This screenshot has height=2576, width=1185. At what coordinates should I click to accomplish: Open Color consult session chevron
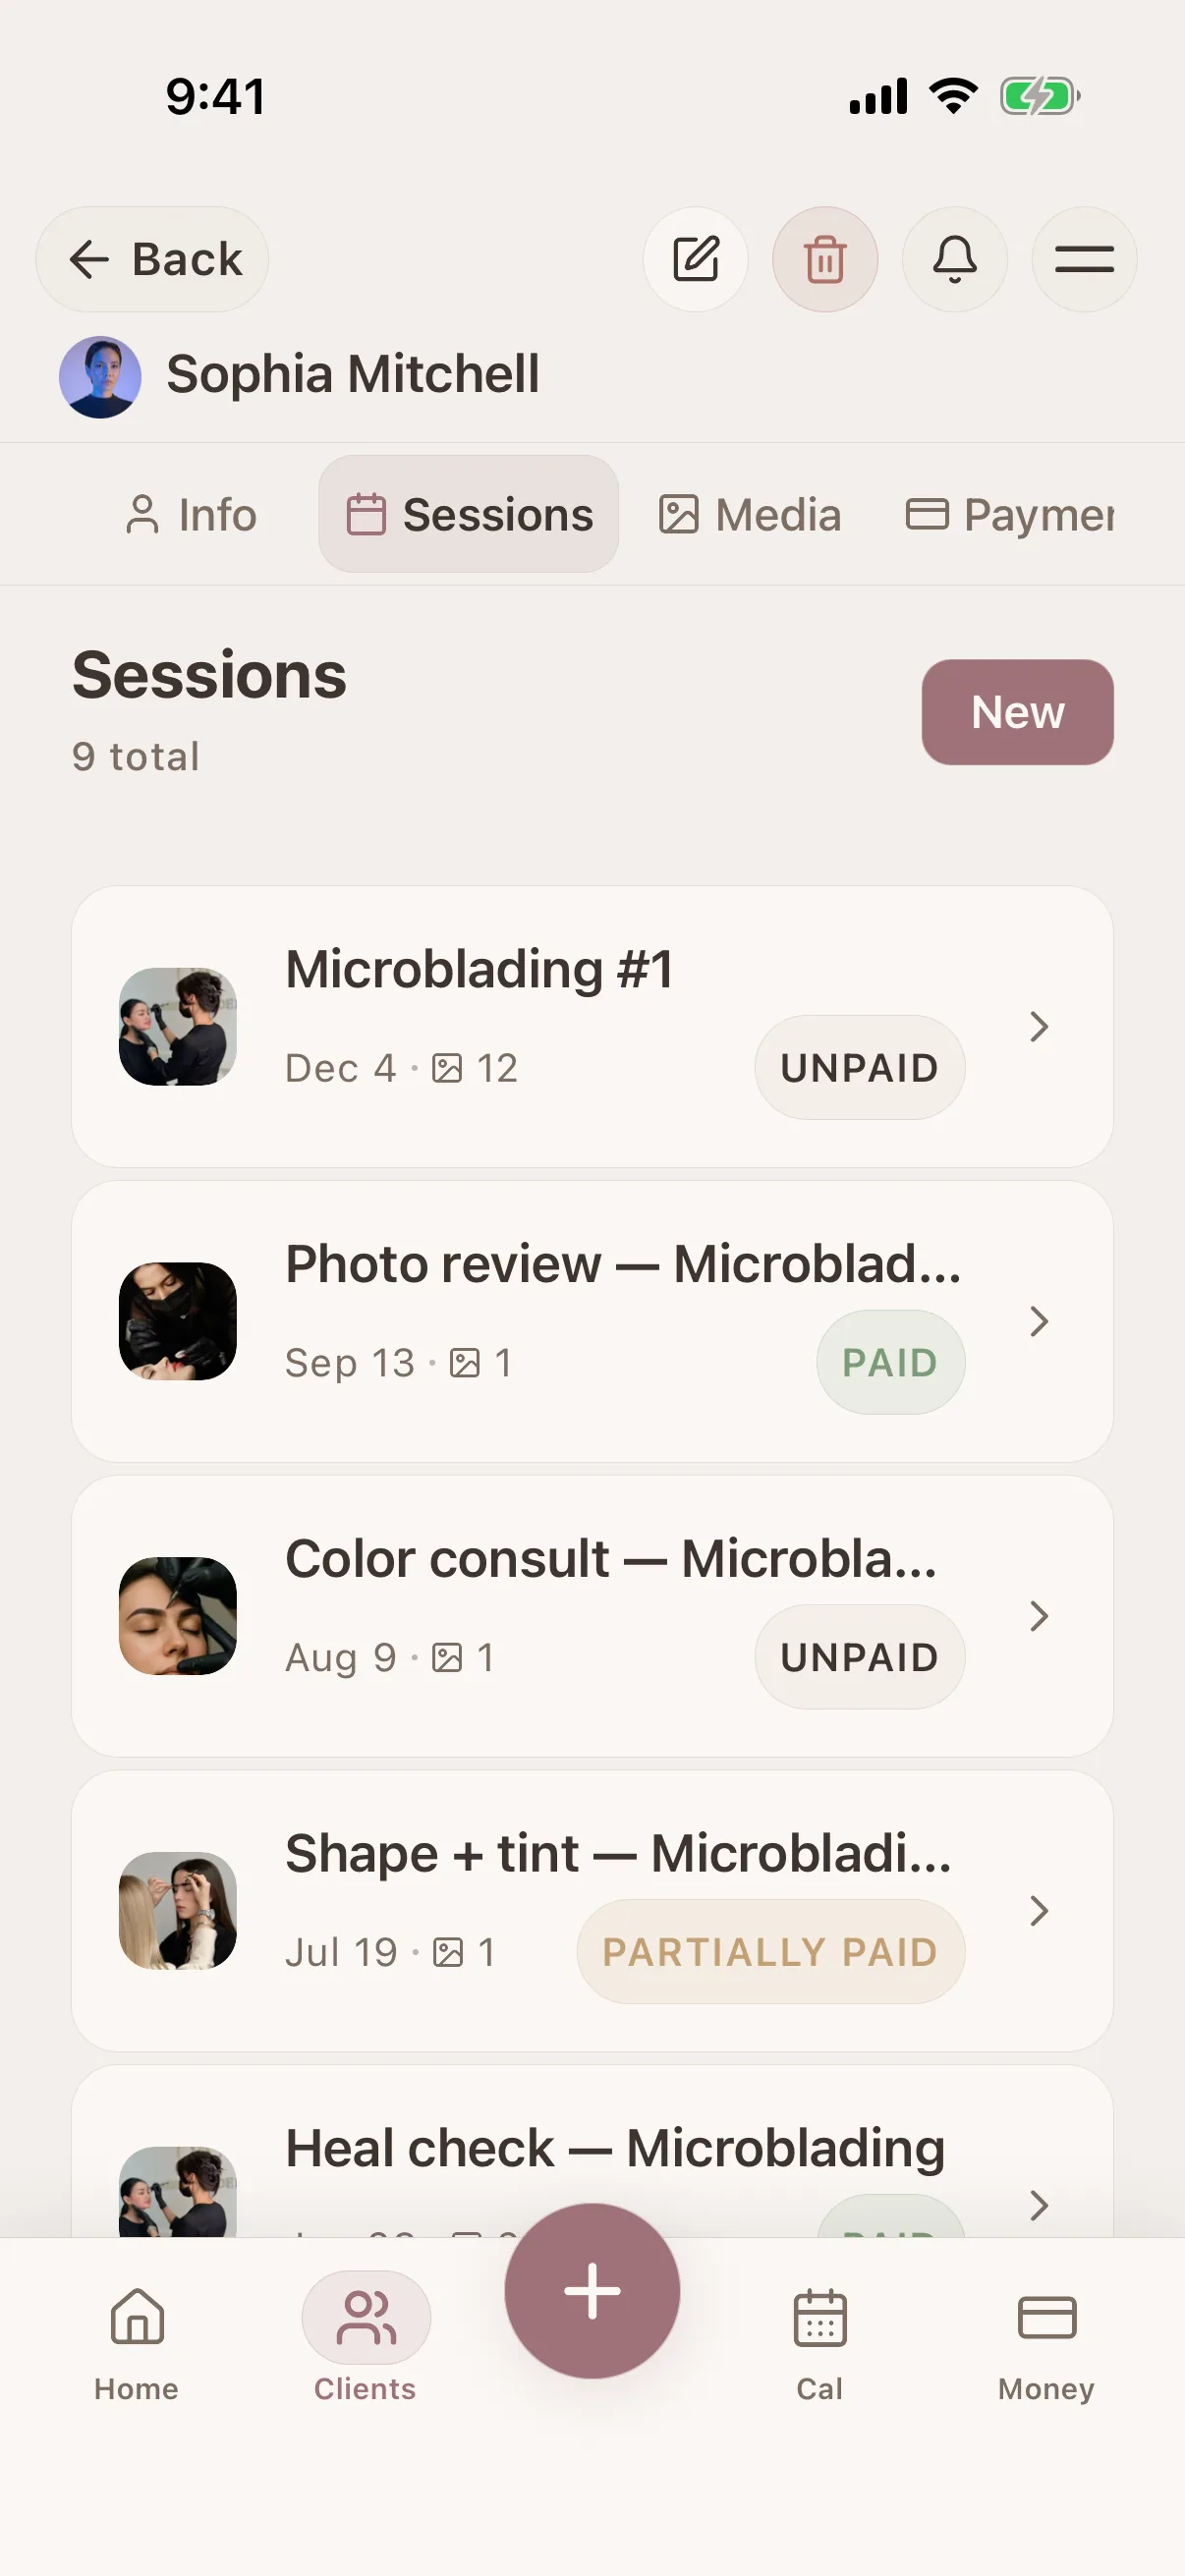1039,1616
